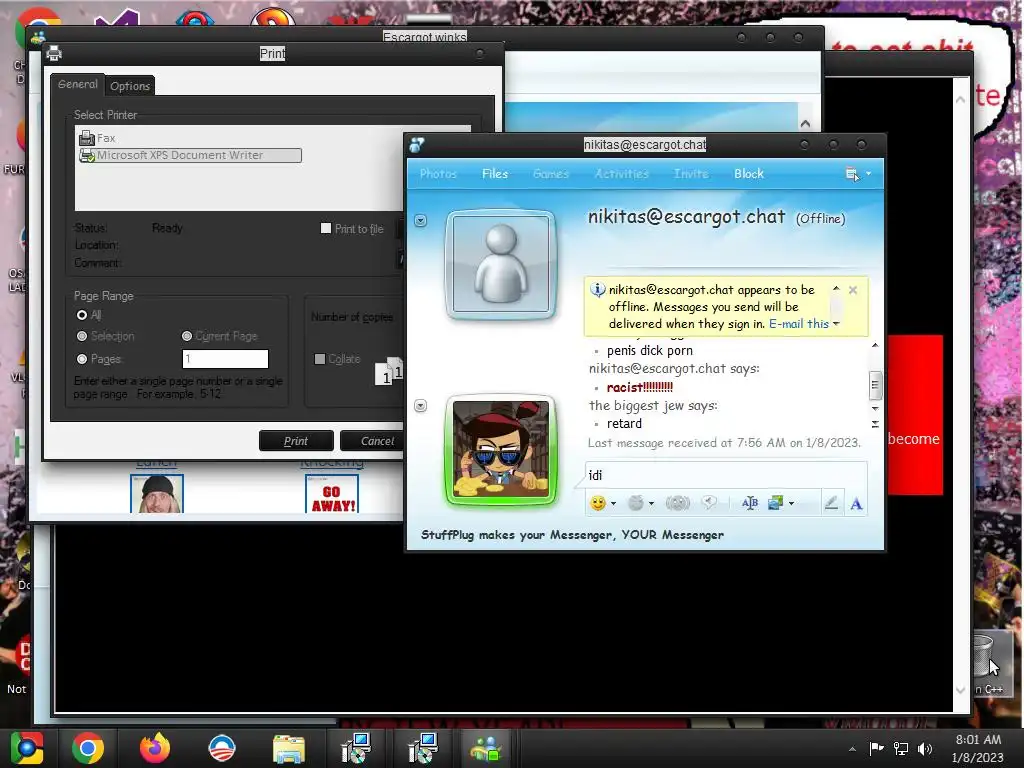Click the E-mail this link
Viewport: 1024px width, 768px height.
click(x=798, y=324)
